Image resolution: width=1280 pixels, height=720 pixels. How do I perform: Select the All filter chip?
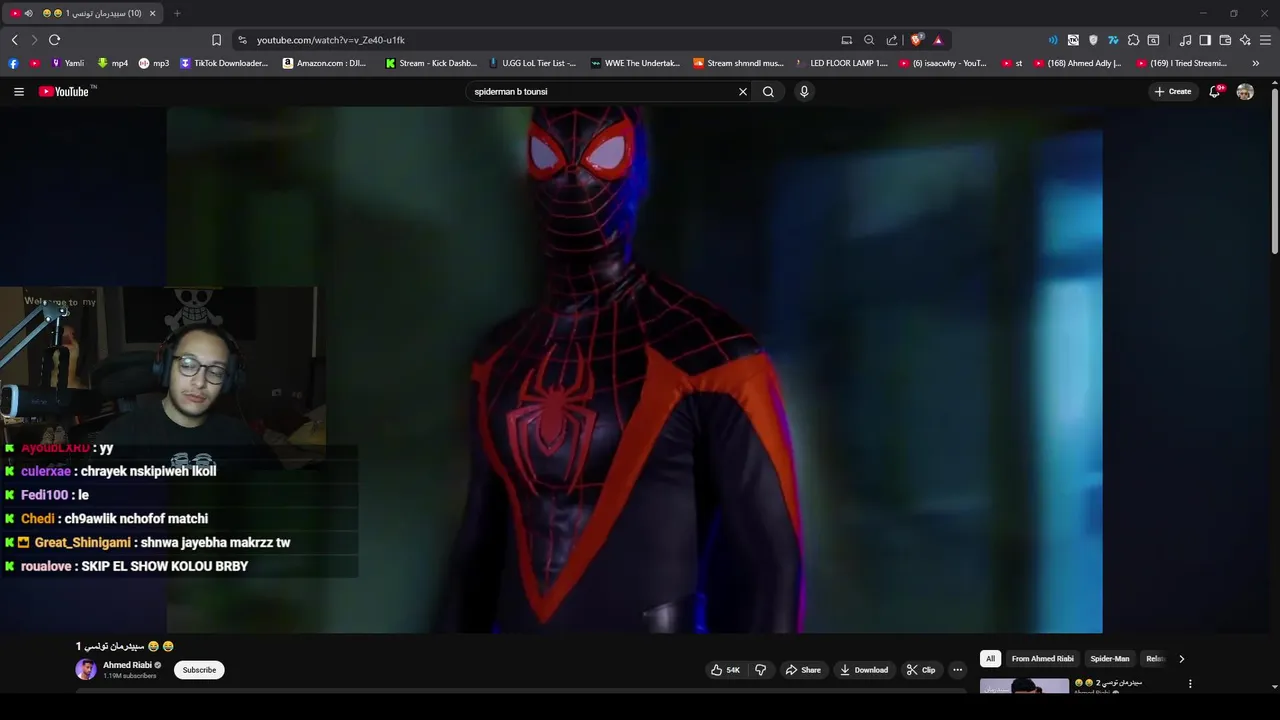click(x=990, y=659)
